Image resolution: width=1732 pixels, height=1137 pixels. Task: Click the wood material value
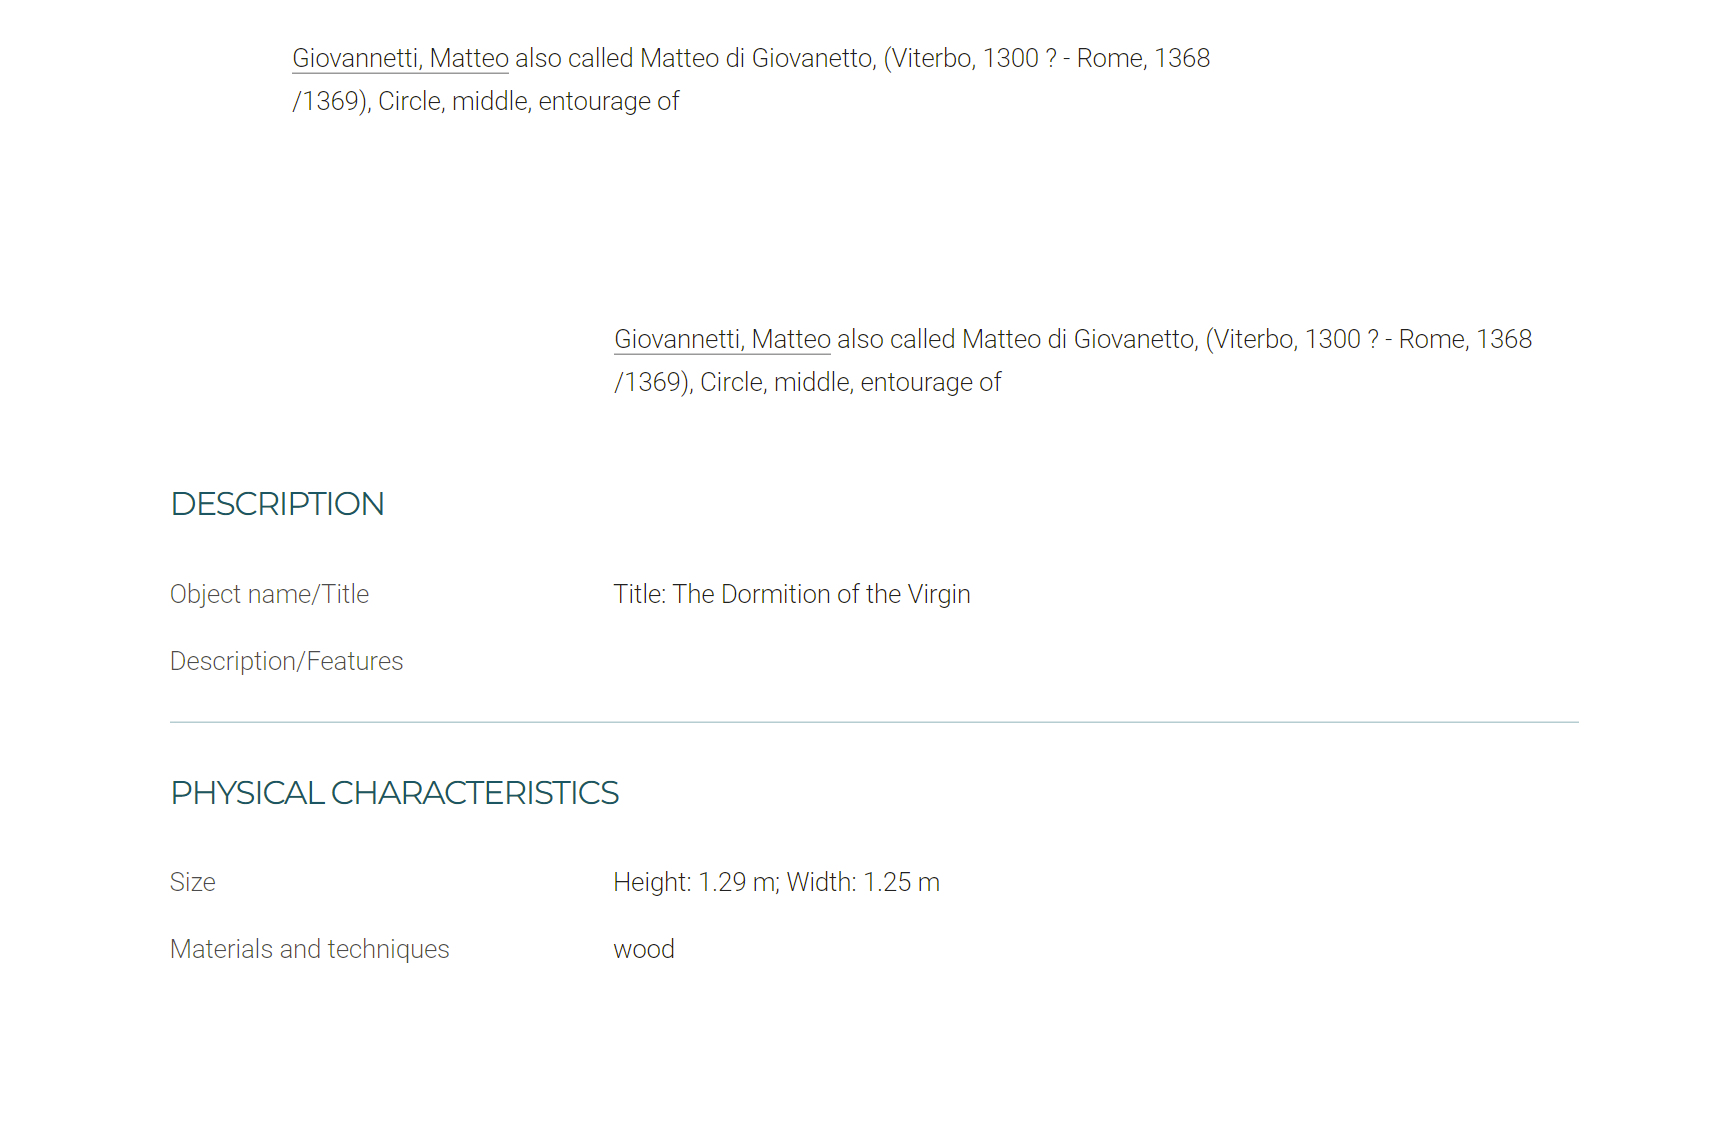644,949
